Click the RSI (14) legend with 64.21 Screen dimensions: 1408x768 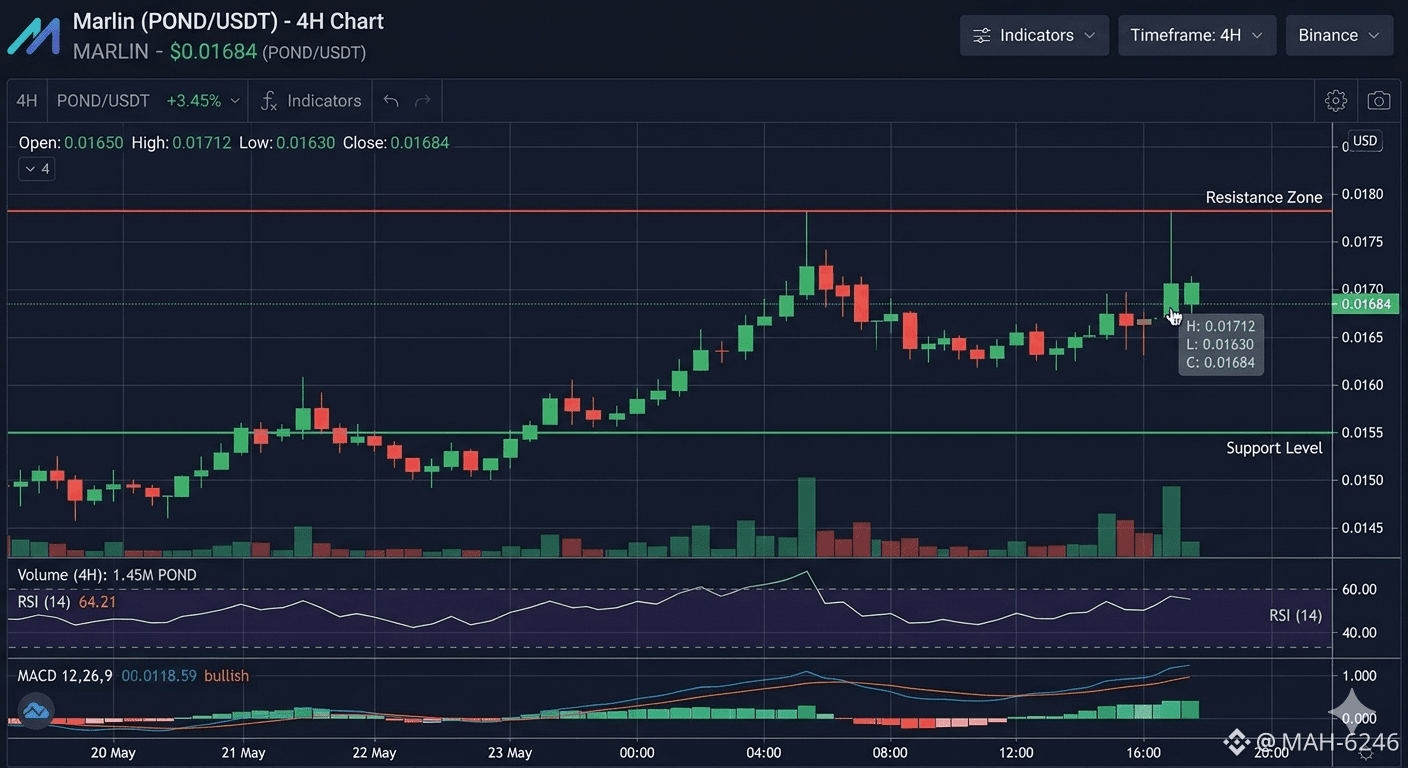tap(67, 602)
